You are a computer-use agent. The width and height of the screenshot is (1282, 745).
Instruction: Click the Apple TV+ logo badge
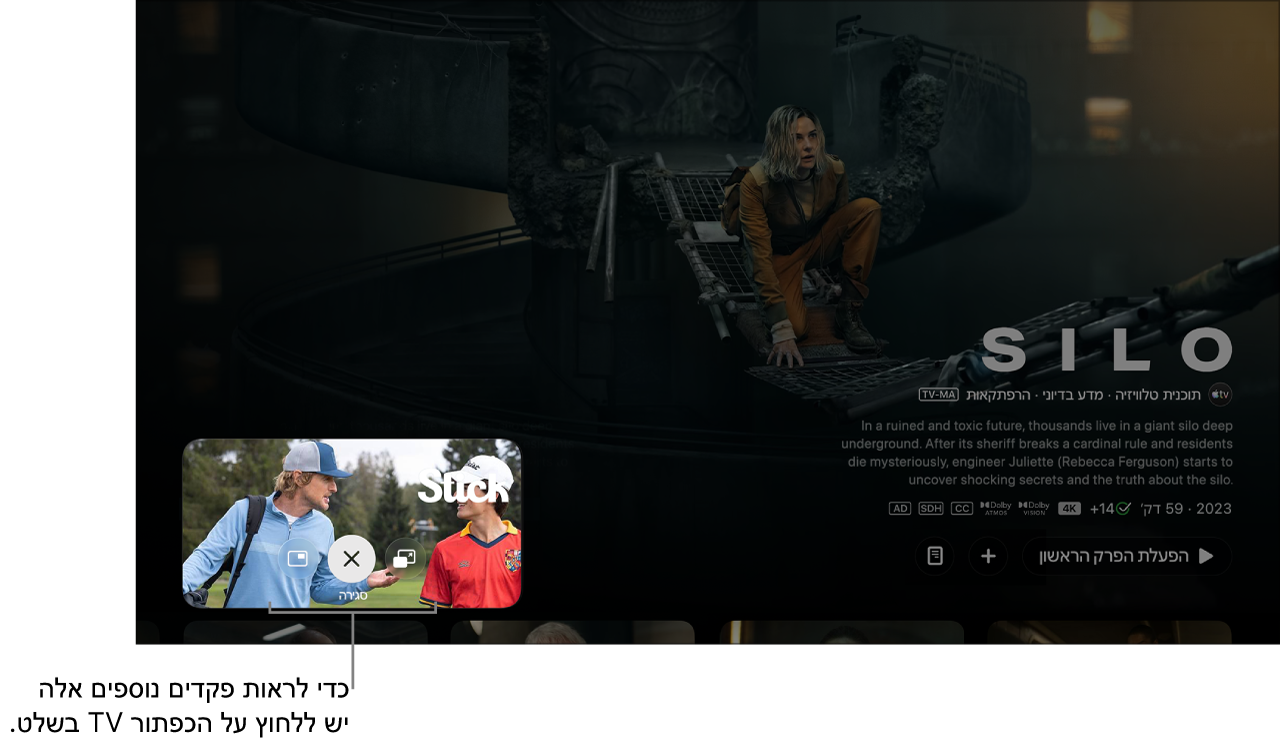(x=1220, y=394)
